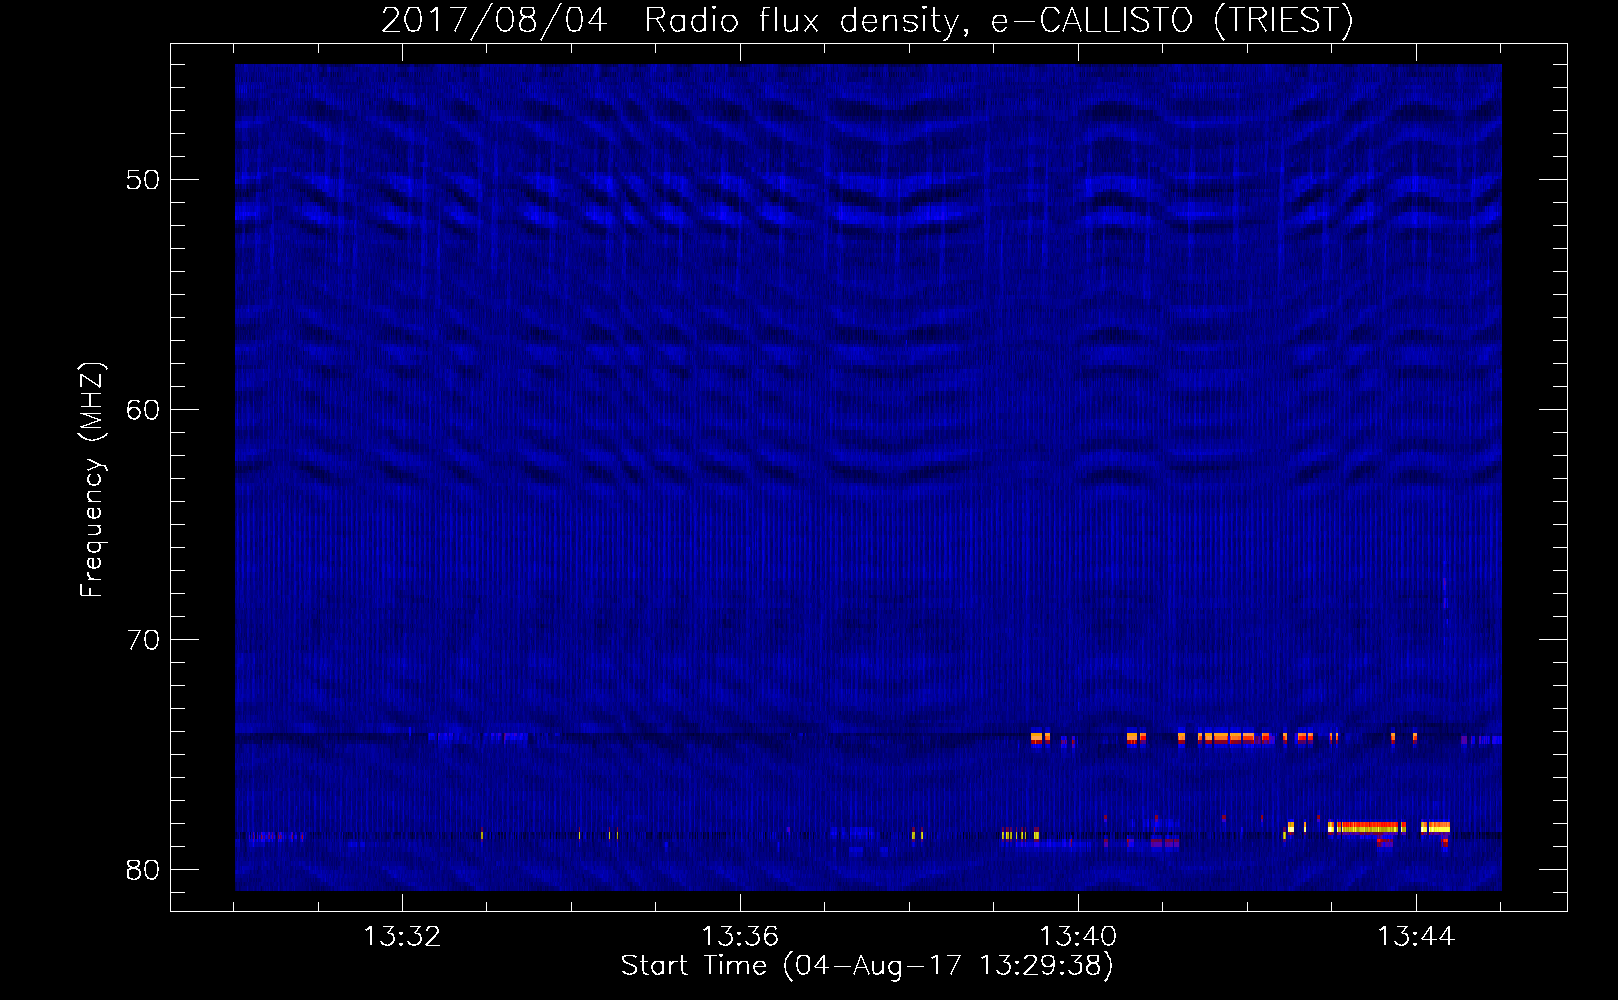Click the '13:44' time tick label
This screenshot has height=1000, width=1618.
1416,937
